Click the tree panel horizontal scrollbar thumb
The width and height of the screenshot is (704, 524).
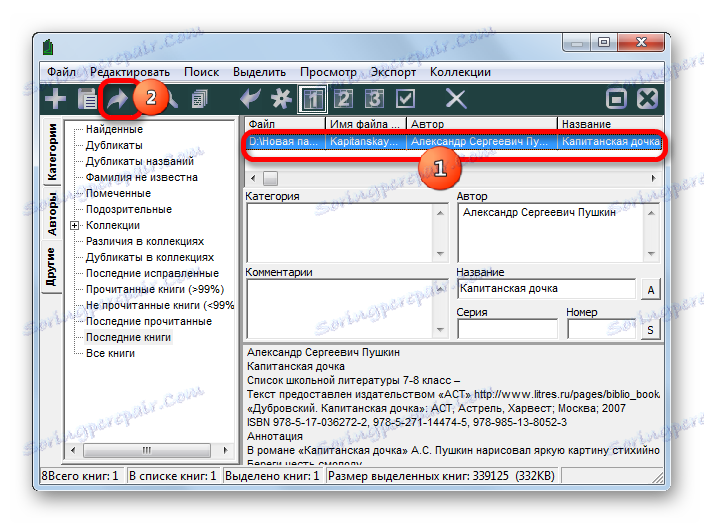point(147,450)
